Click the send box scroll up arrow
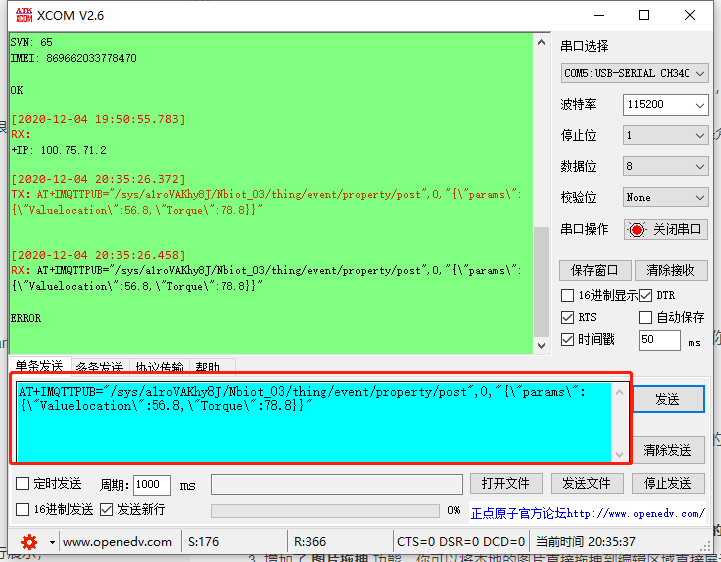 click(619, 392)
